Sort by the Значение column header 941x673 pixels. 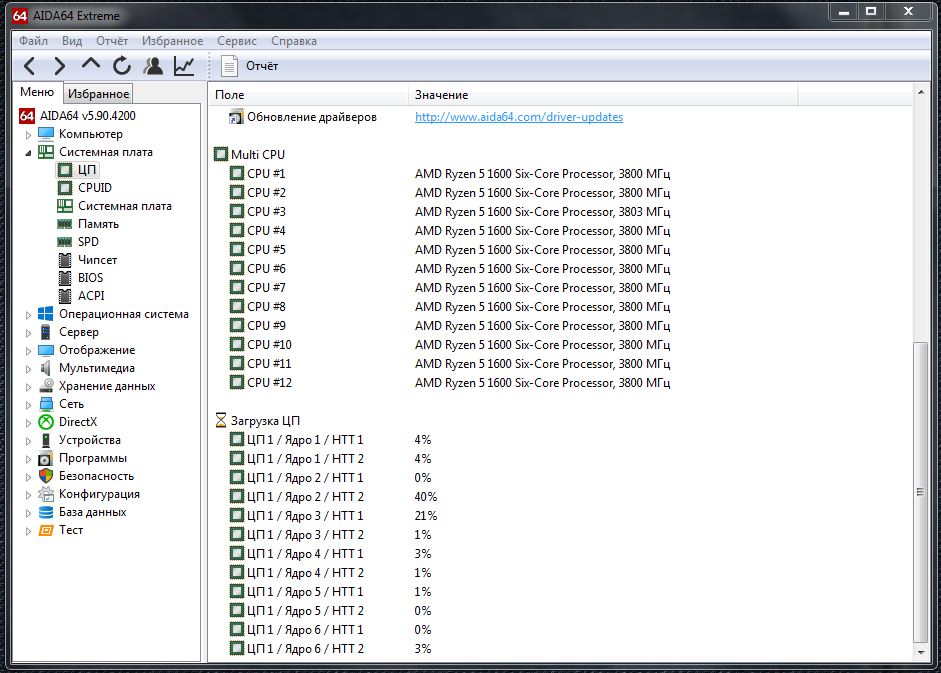coord(603,95)
